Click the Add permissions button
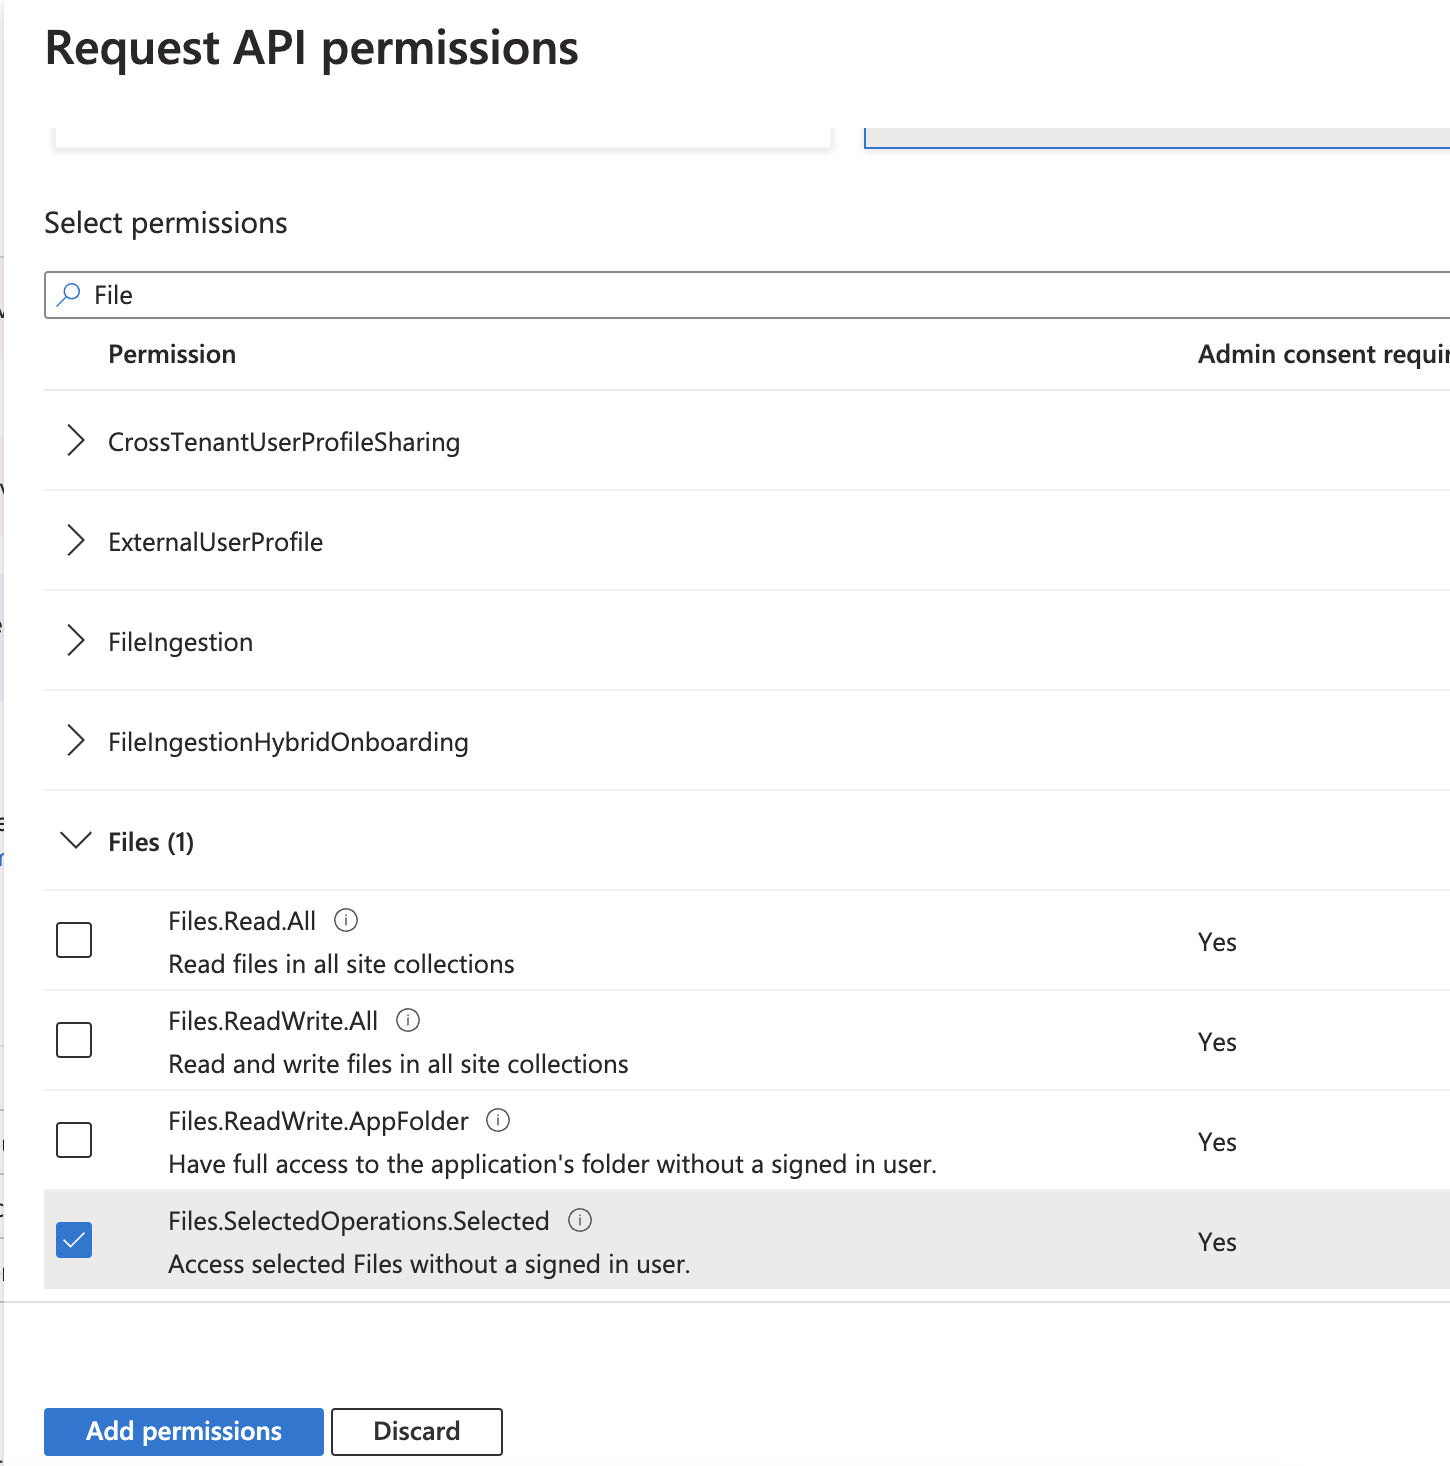The image size is (1450, 1466). 184,1431
